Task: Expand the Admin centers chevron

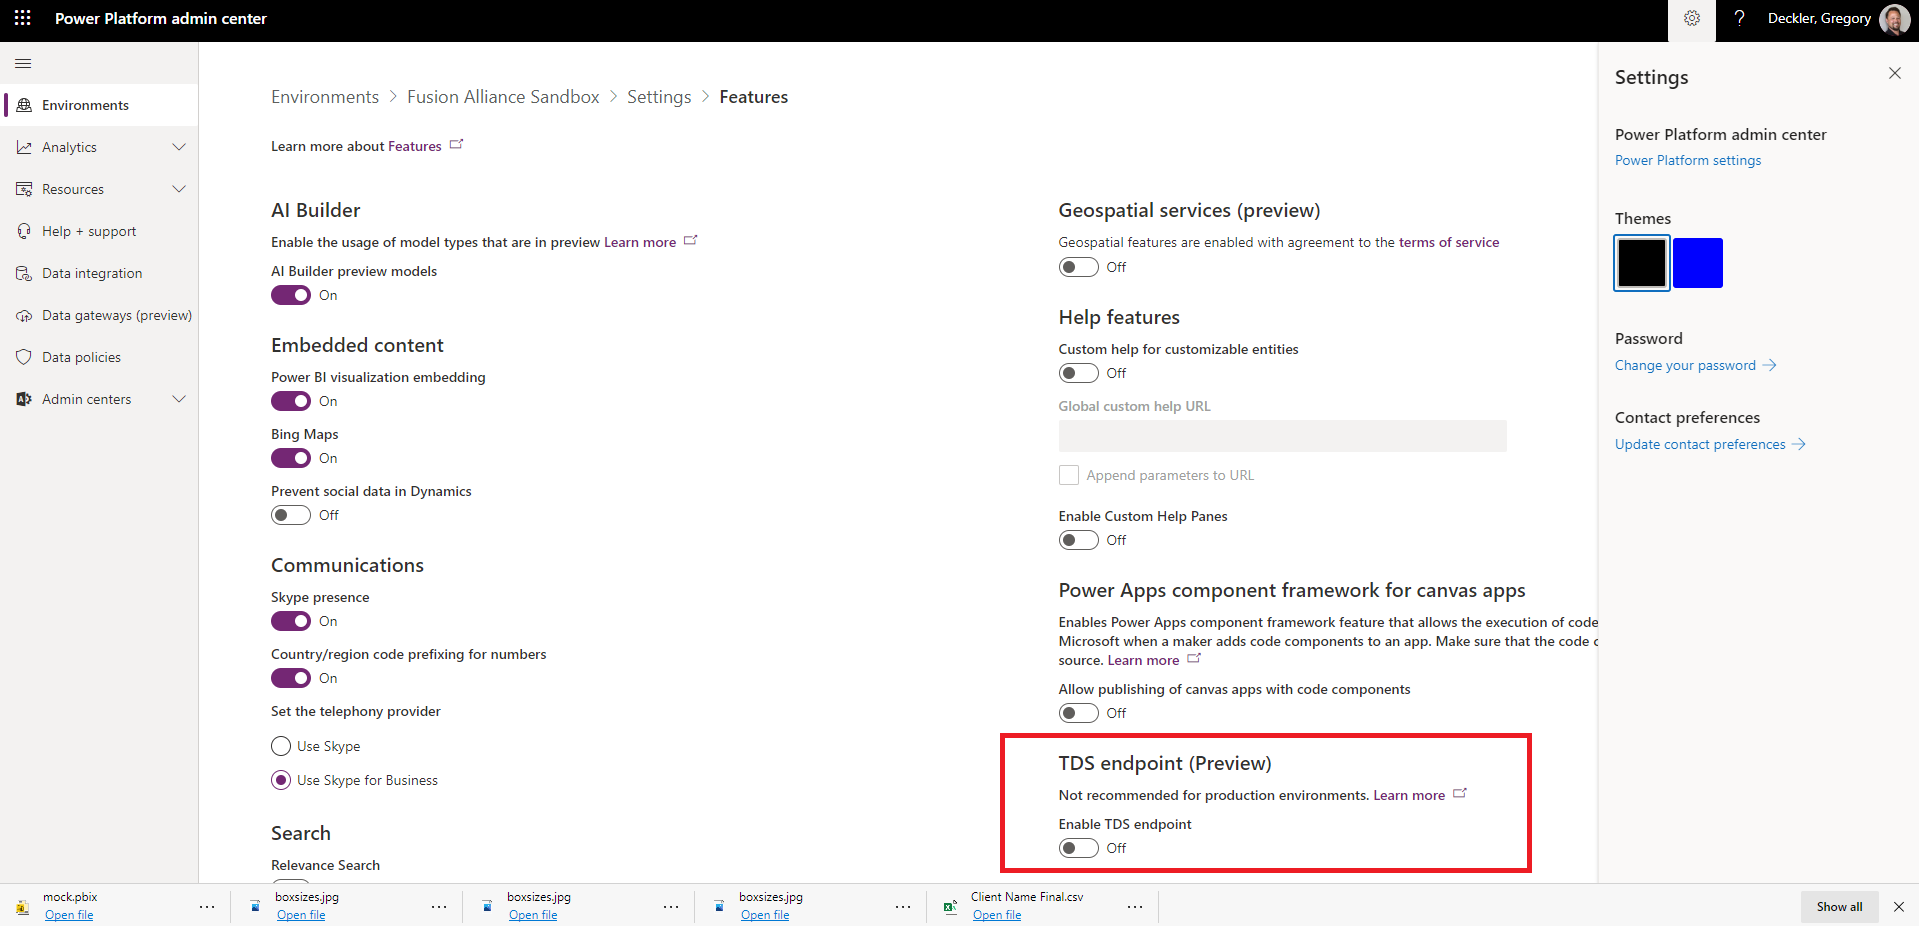Action: click(x=179, y=399)
